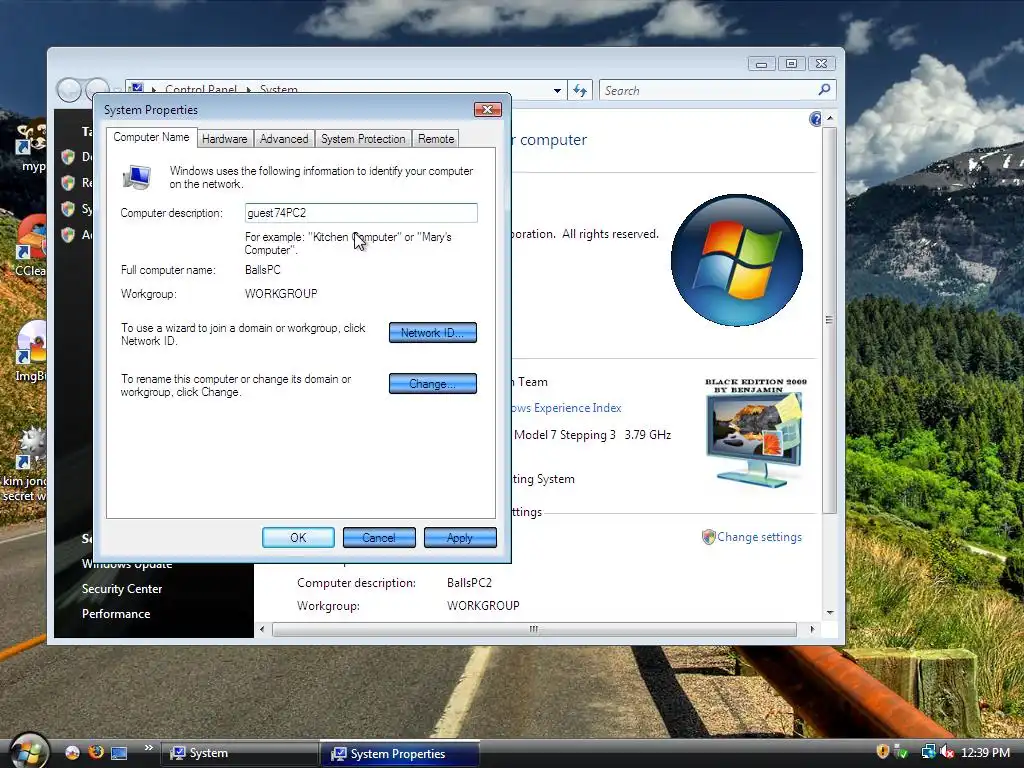Launch Firefox from the quick launch
Screen dimensions: 1024x768
[x=96, y=752]
